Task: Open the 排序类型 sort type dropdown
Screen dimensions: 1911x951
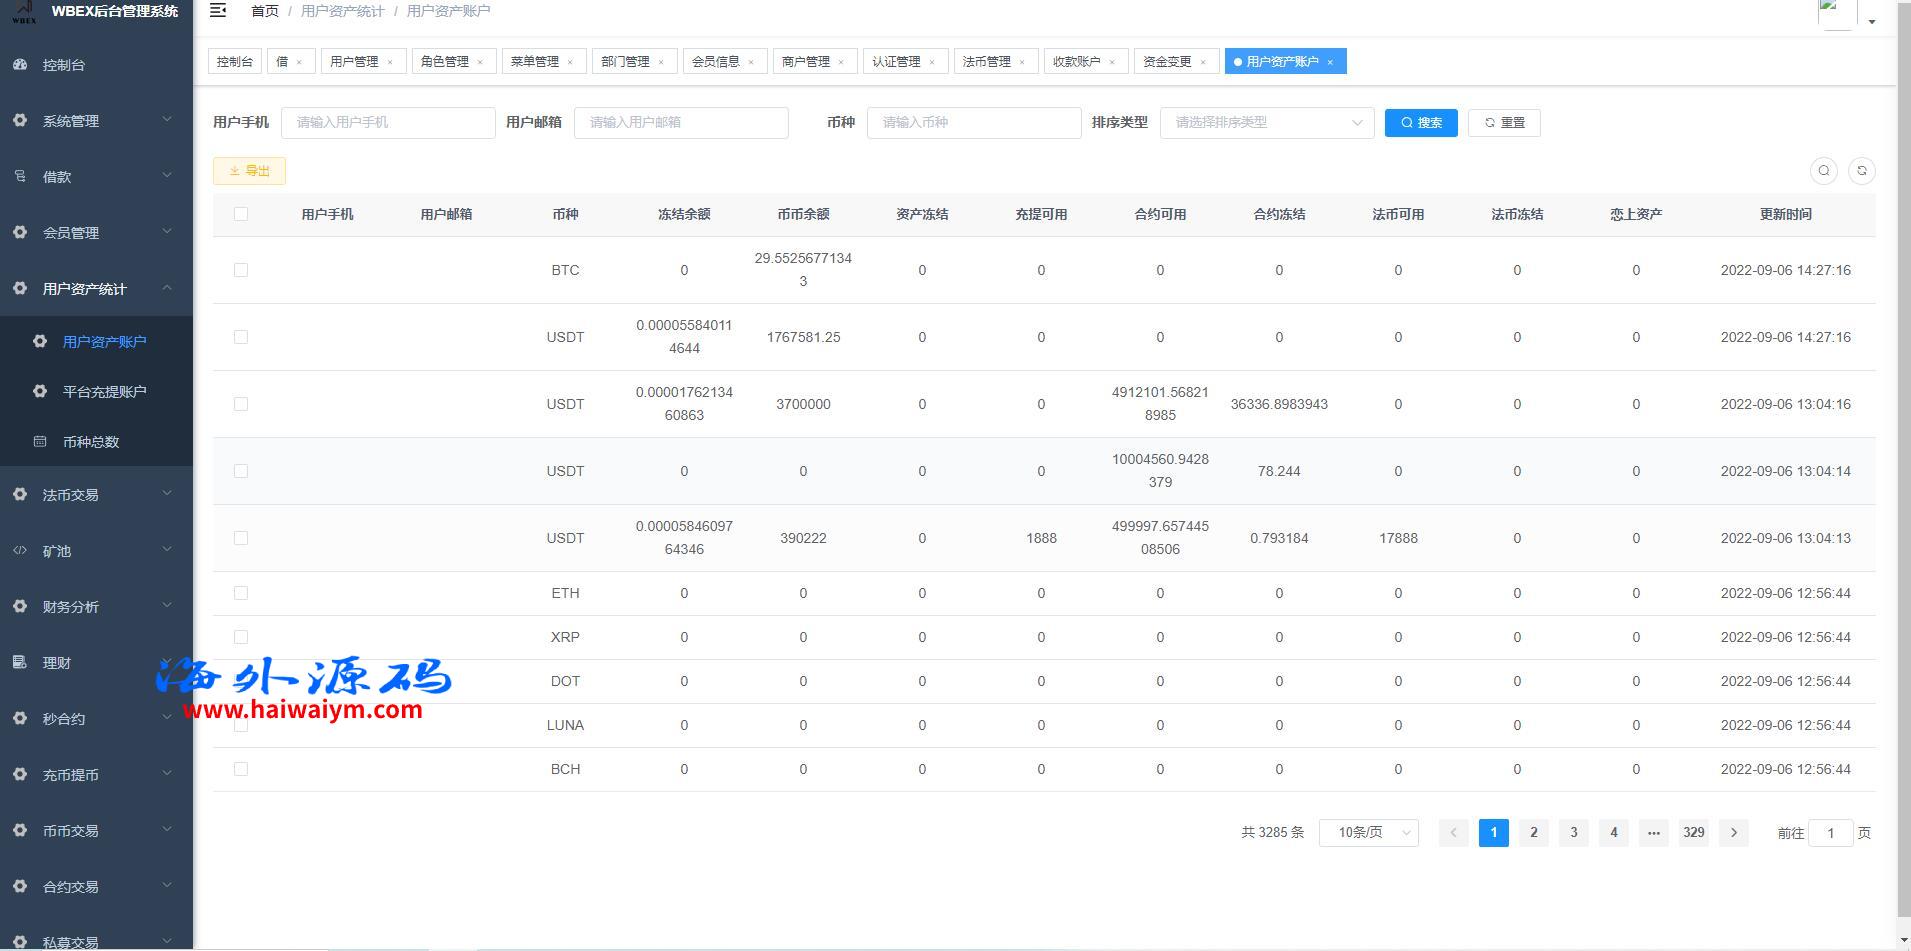Action: (x=1266, y=123)
